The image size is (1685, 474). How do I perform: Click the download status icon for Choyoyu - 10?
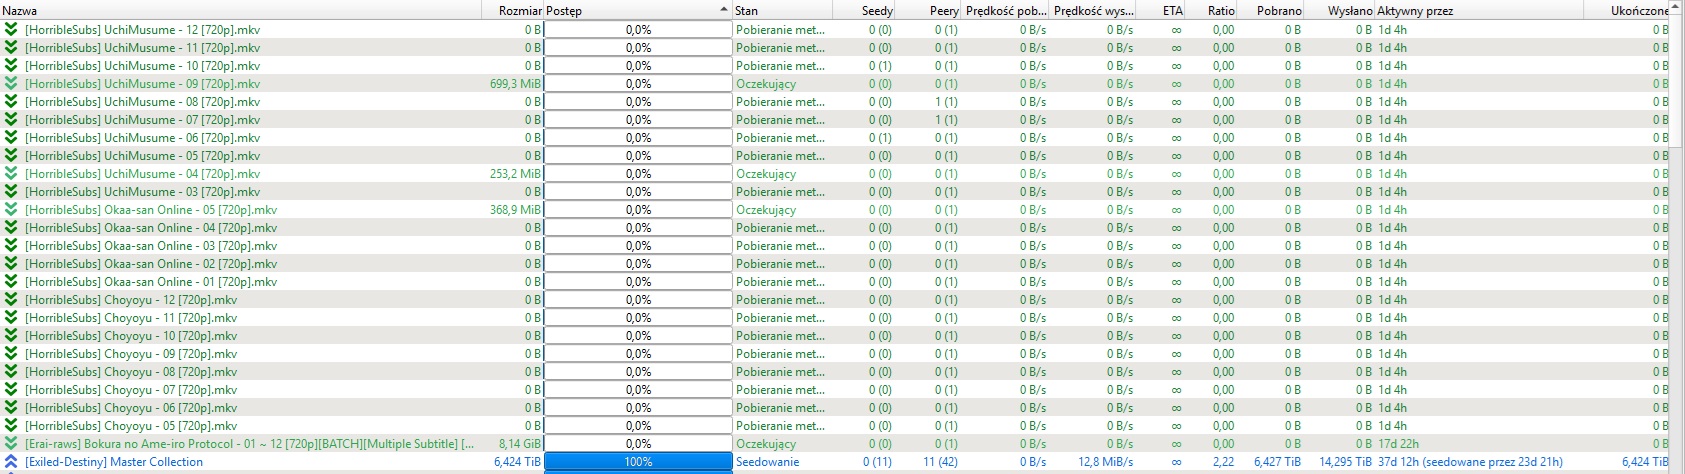(11, 336)
